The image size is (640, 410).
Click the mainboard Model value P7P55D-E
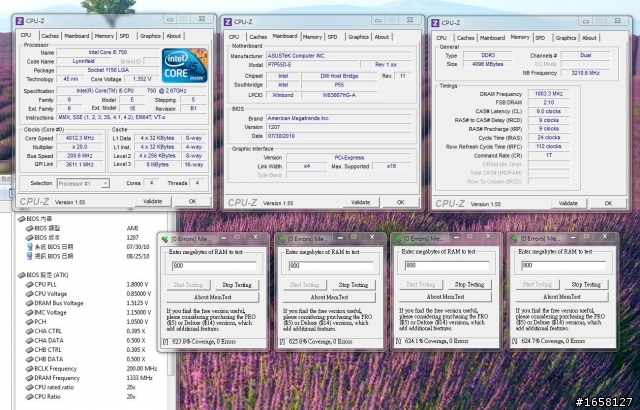point(312,65)
